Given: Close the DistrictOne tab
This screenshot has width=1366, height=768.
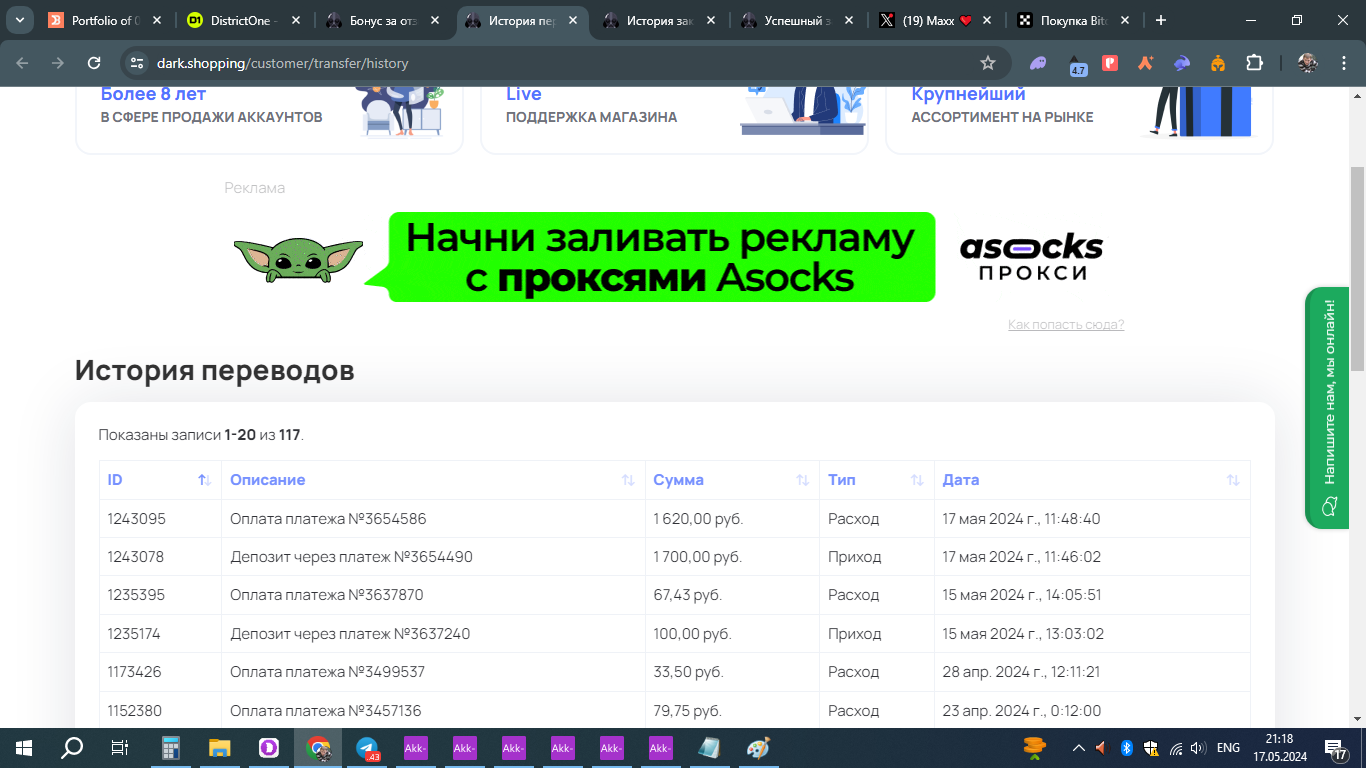Looking at the screenshot, I should [x=295, y=20].
